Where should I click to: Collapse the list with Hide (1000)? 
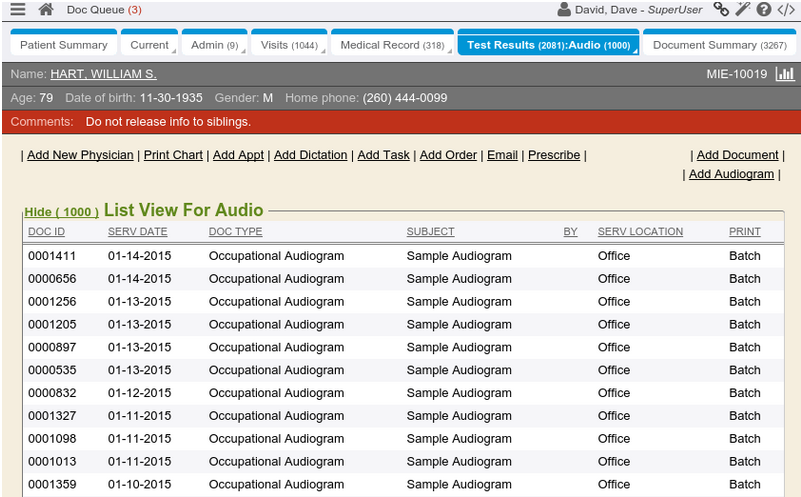coord(61,212)
